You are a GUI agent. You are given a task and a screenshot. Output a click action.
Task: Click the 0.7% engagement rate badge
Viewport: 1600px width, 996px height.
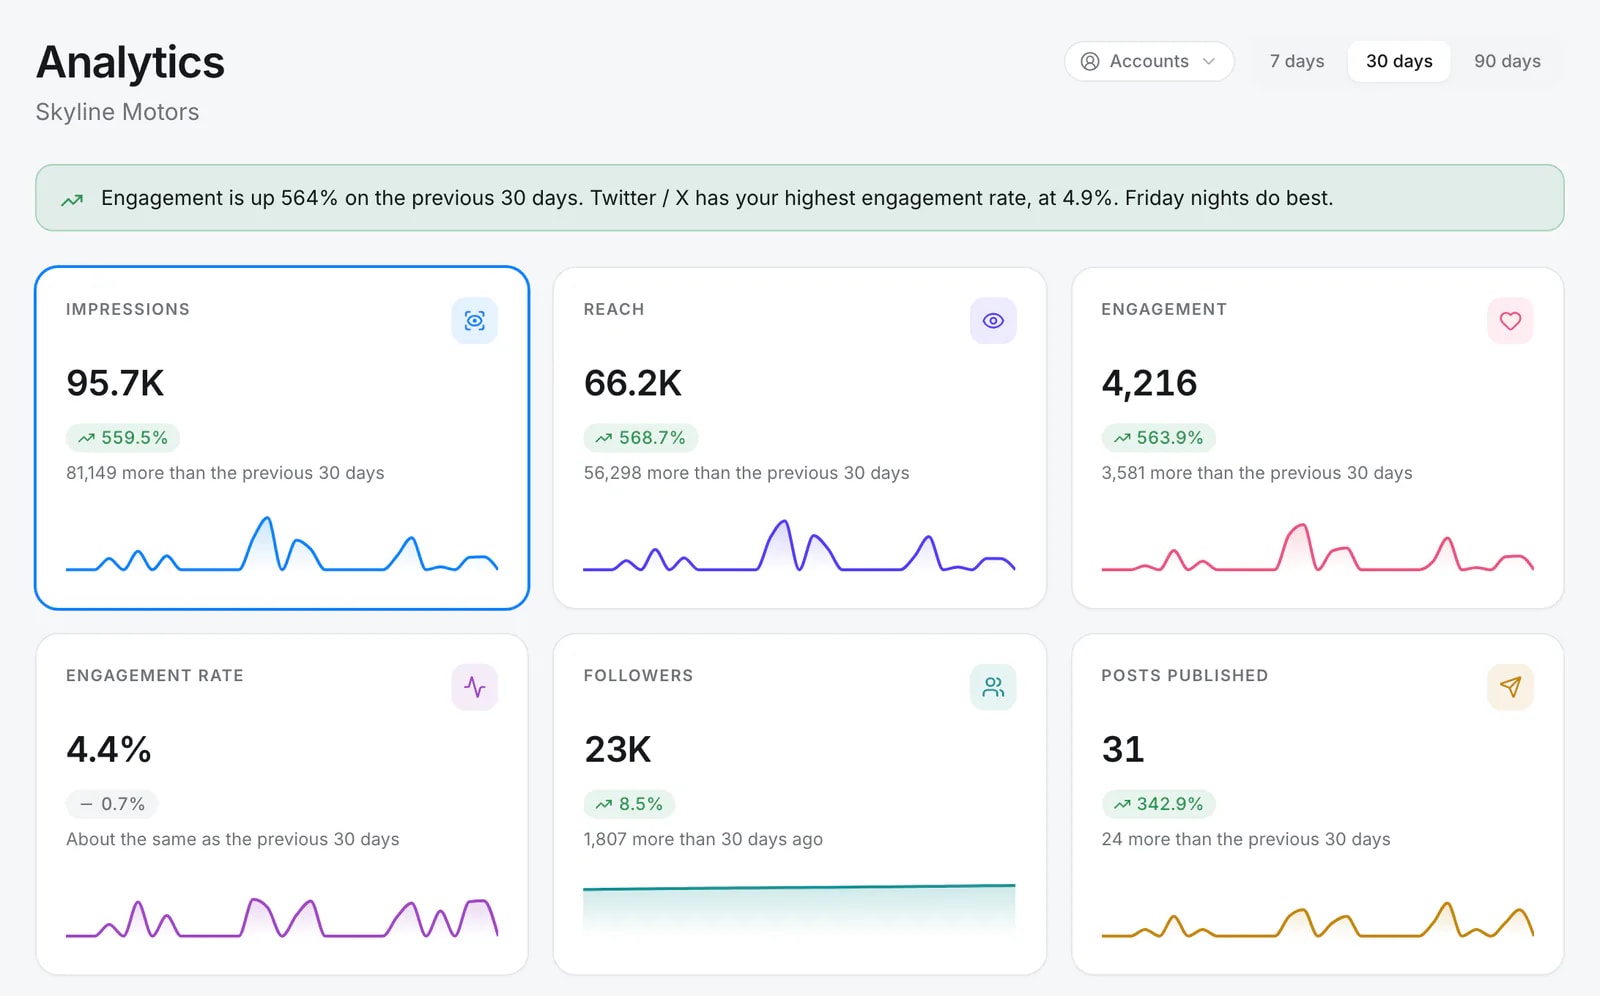(112, 804)
